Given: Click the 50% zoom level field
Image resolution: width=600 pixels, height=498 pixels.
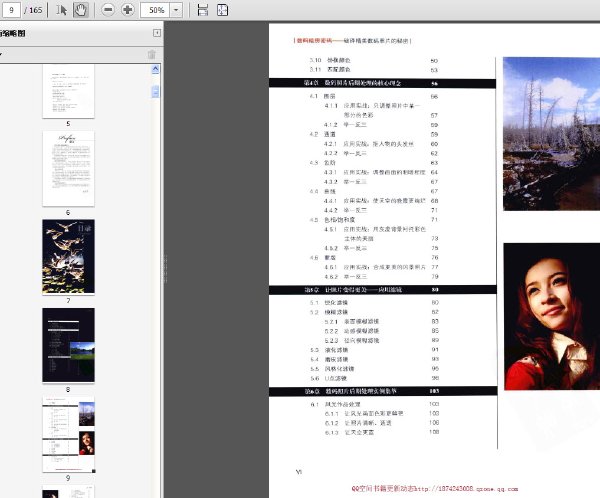Looking at the screenshot, I should [x=155, y=10].
